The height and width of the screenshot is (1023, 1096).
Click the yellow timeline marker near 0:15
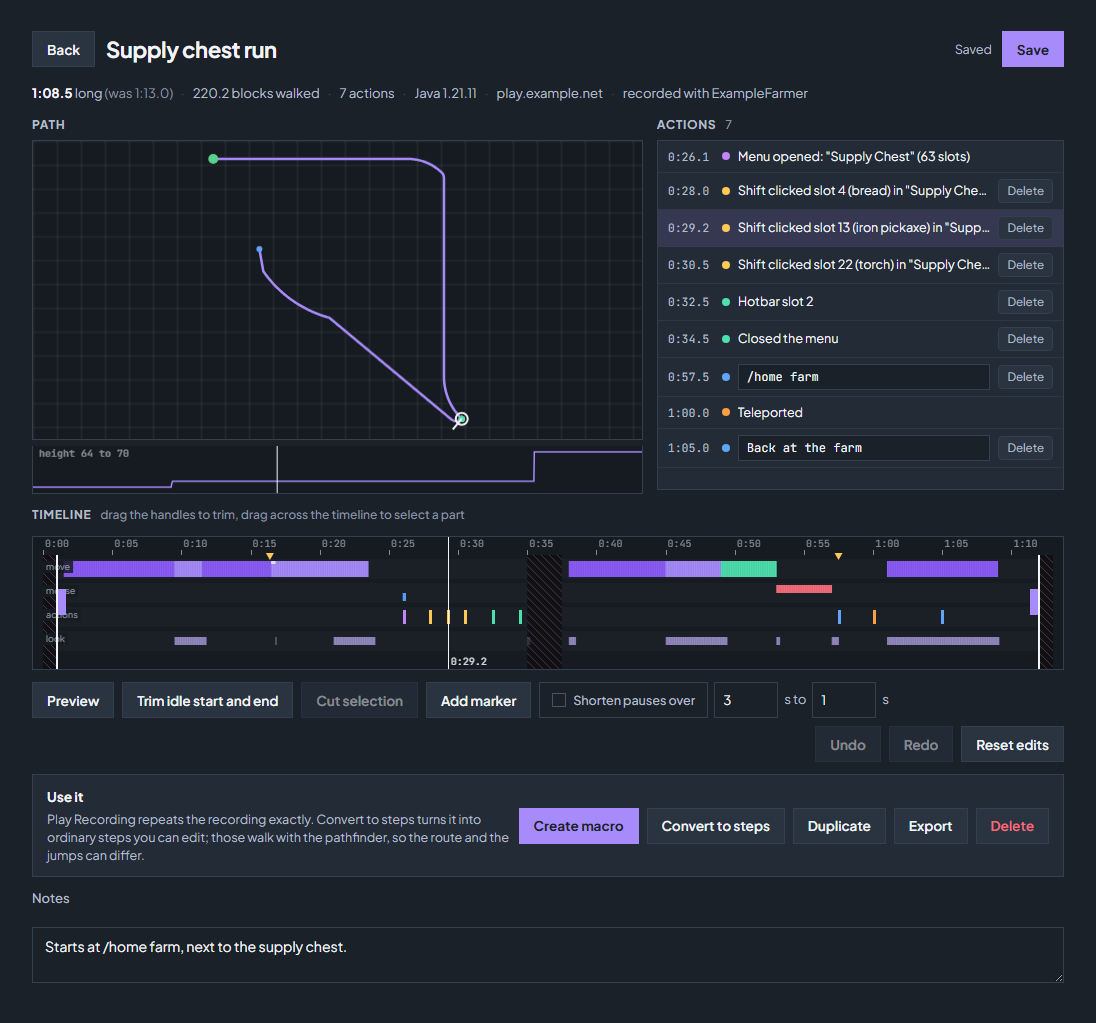(x=270, y=556)
